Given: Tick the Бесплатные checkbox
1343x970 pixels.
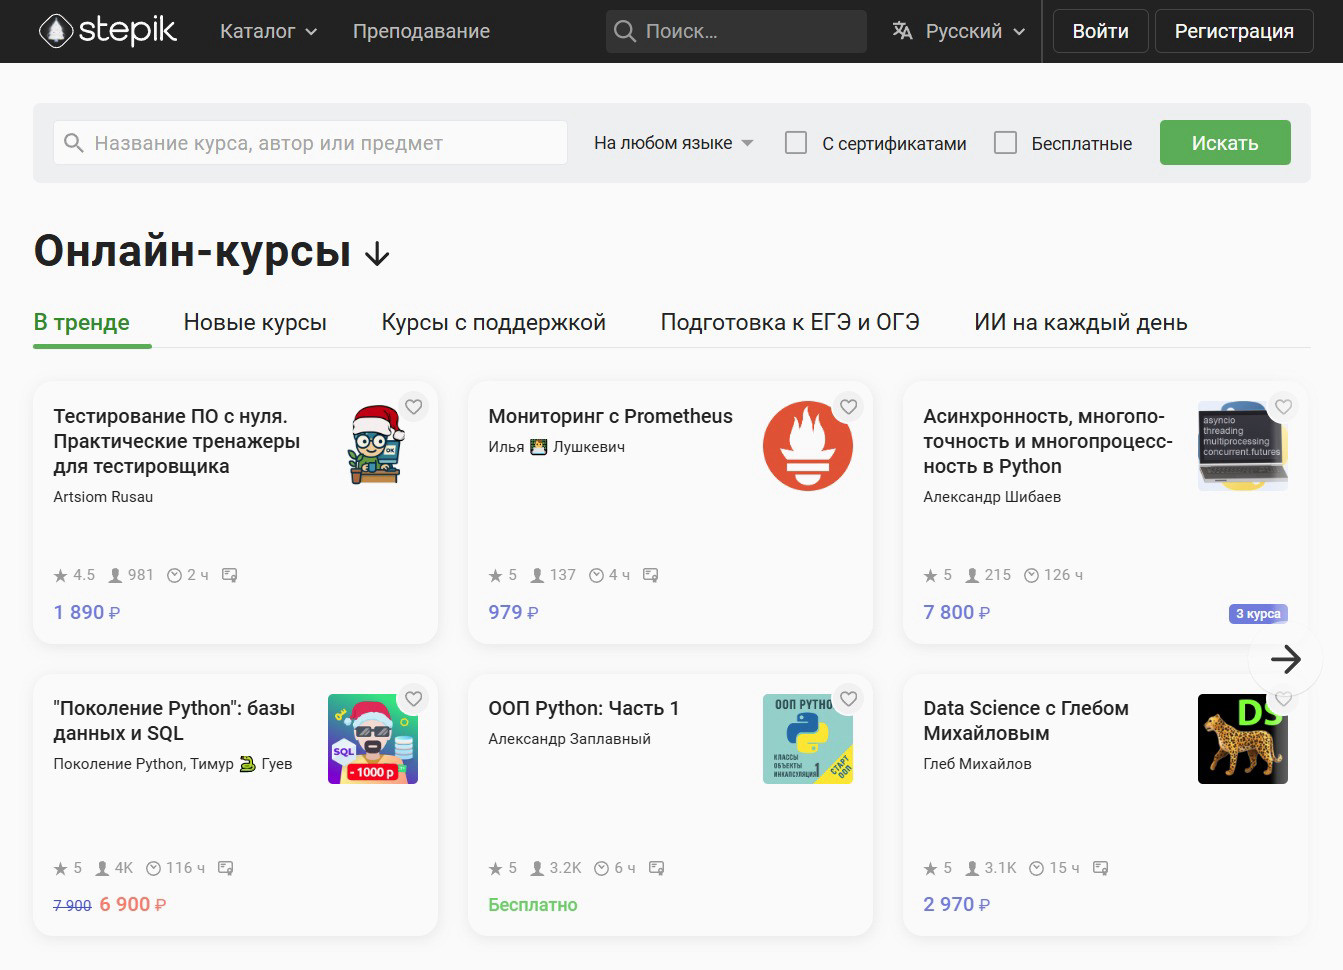Looking at the screenshot, I should [1005, 143].
